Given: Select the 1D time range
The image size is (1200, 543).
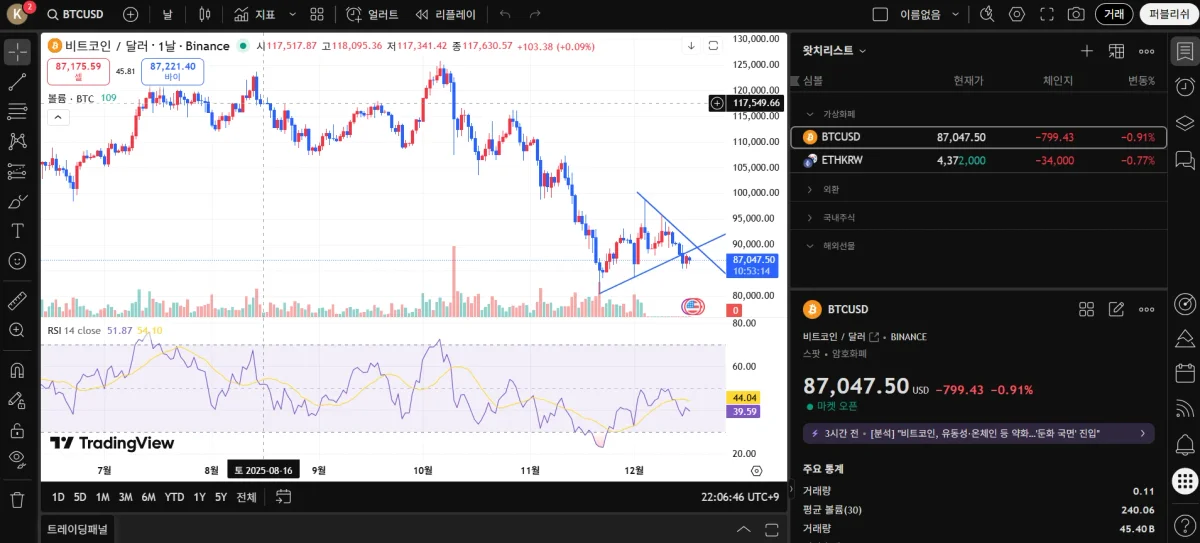Looking at the screenshot, I should click(x=58, y=497).
